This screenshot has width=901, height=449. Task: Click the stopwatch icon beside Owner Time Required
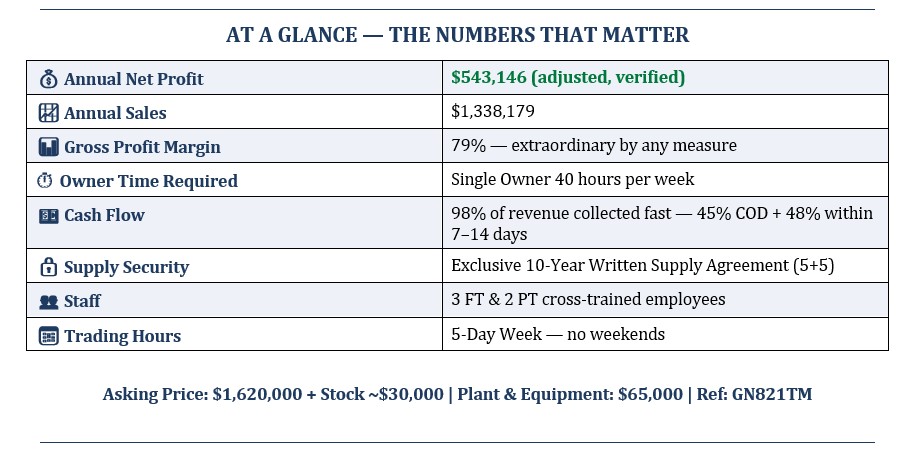click(45, 181)
